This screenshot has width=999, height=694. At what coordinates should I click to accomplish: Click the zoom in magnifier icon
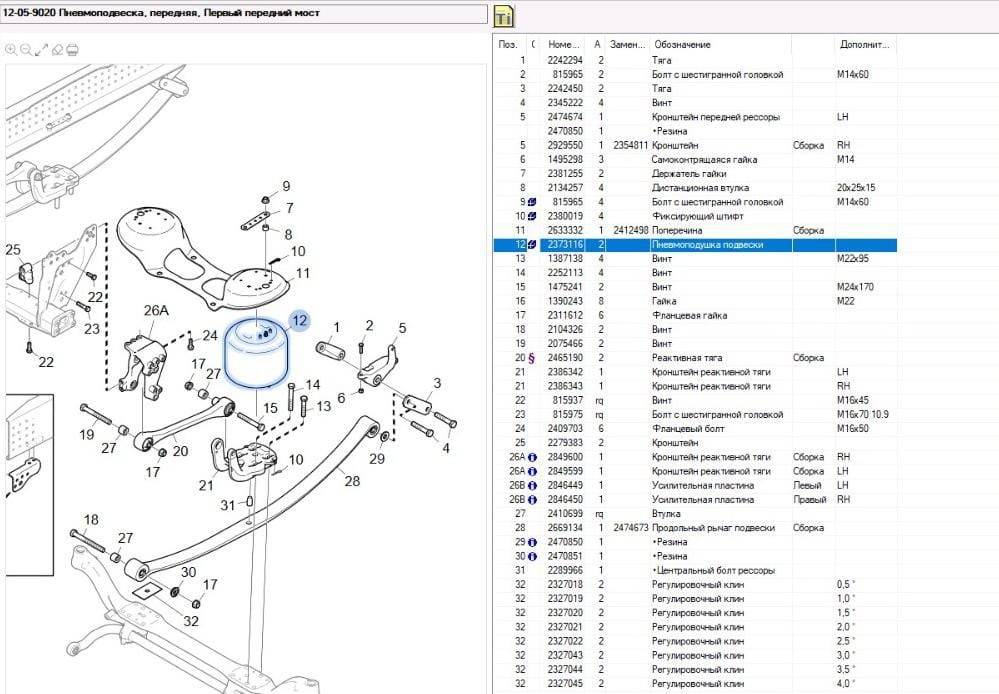click(x=10, y=48)
